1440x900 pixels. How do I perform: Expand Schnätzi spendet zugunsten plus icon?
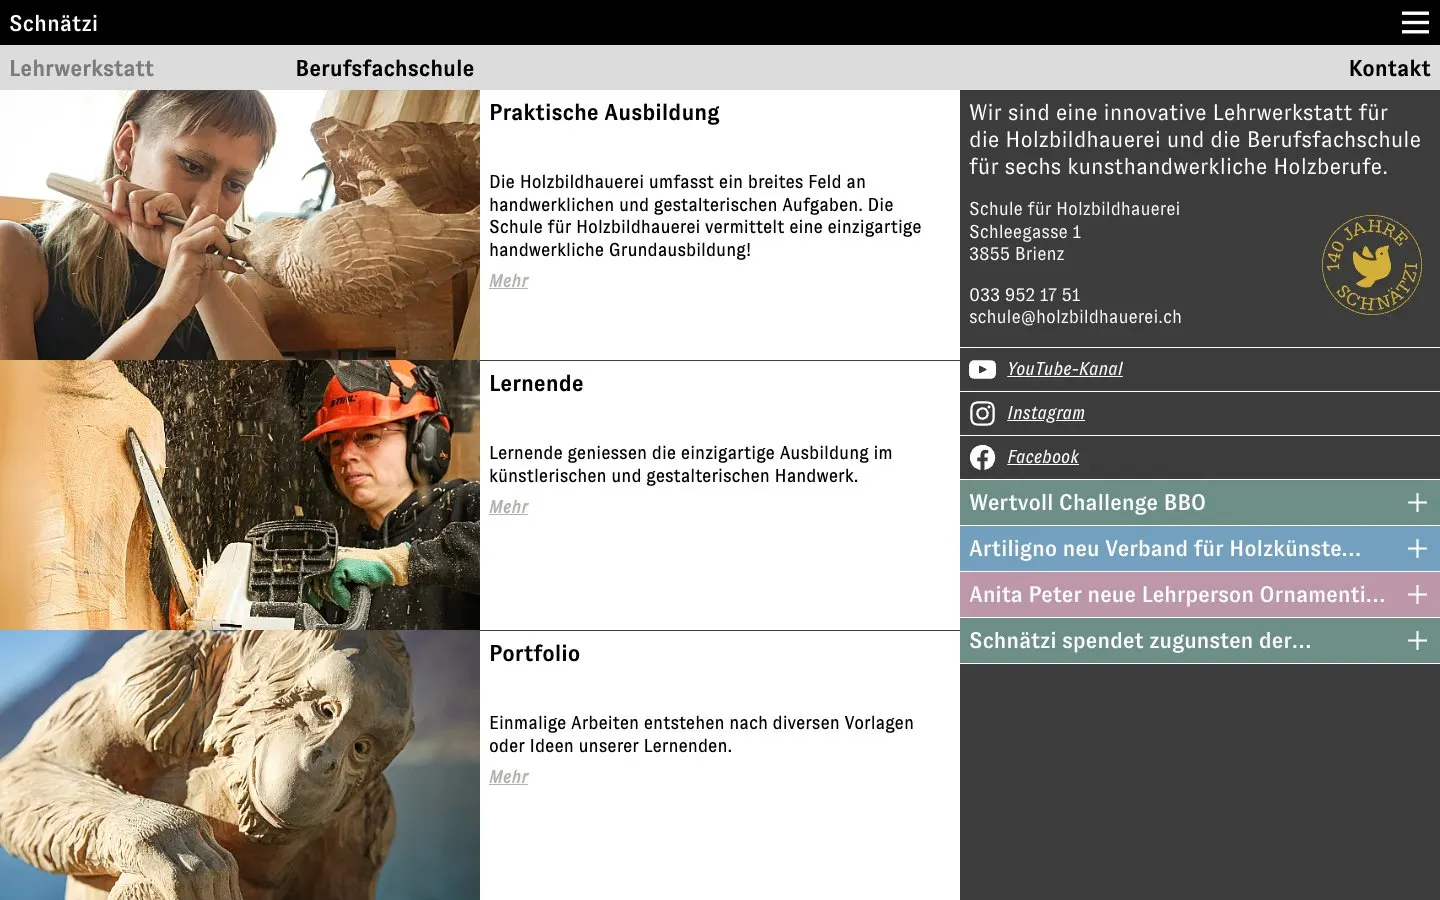point(1417,641)
